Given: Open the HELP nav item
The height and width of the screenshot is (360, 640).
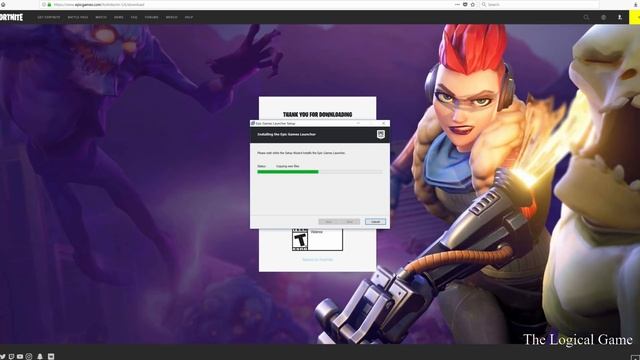Looking at the screenshot, I should click(x=189, y=18).
